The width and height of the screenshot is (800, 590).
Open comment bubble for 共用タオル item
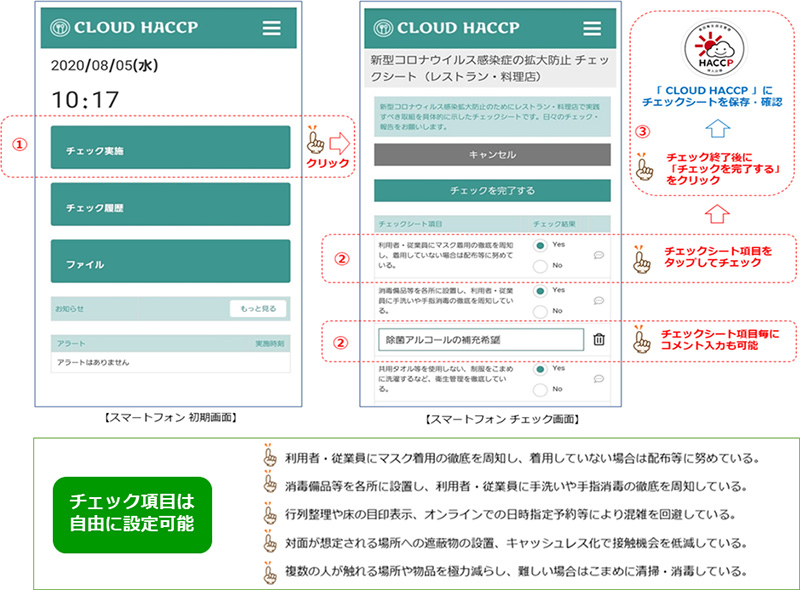point(599,379)
